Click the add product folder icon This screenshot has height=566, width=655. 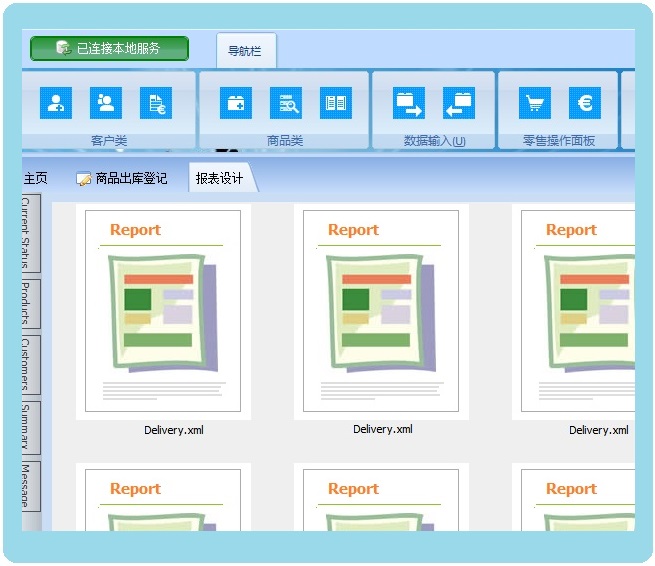click(236, 103)
